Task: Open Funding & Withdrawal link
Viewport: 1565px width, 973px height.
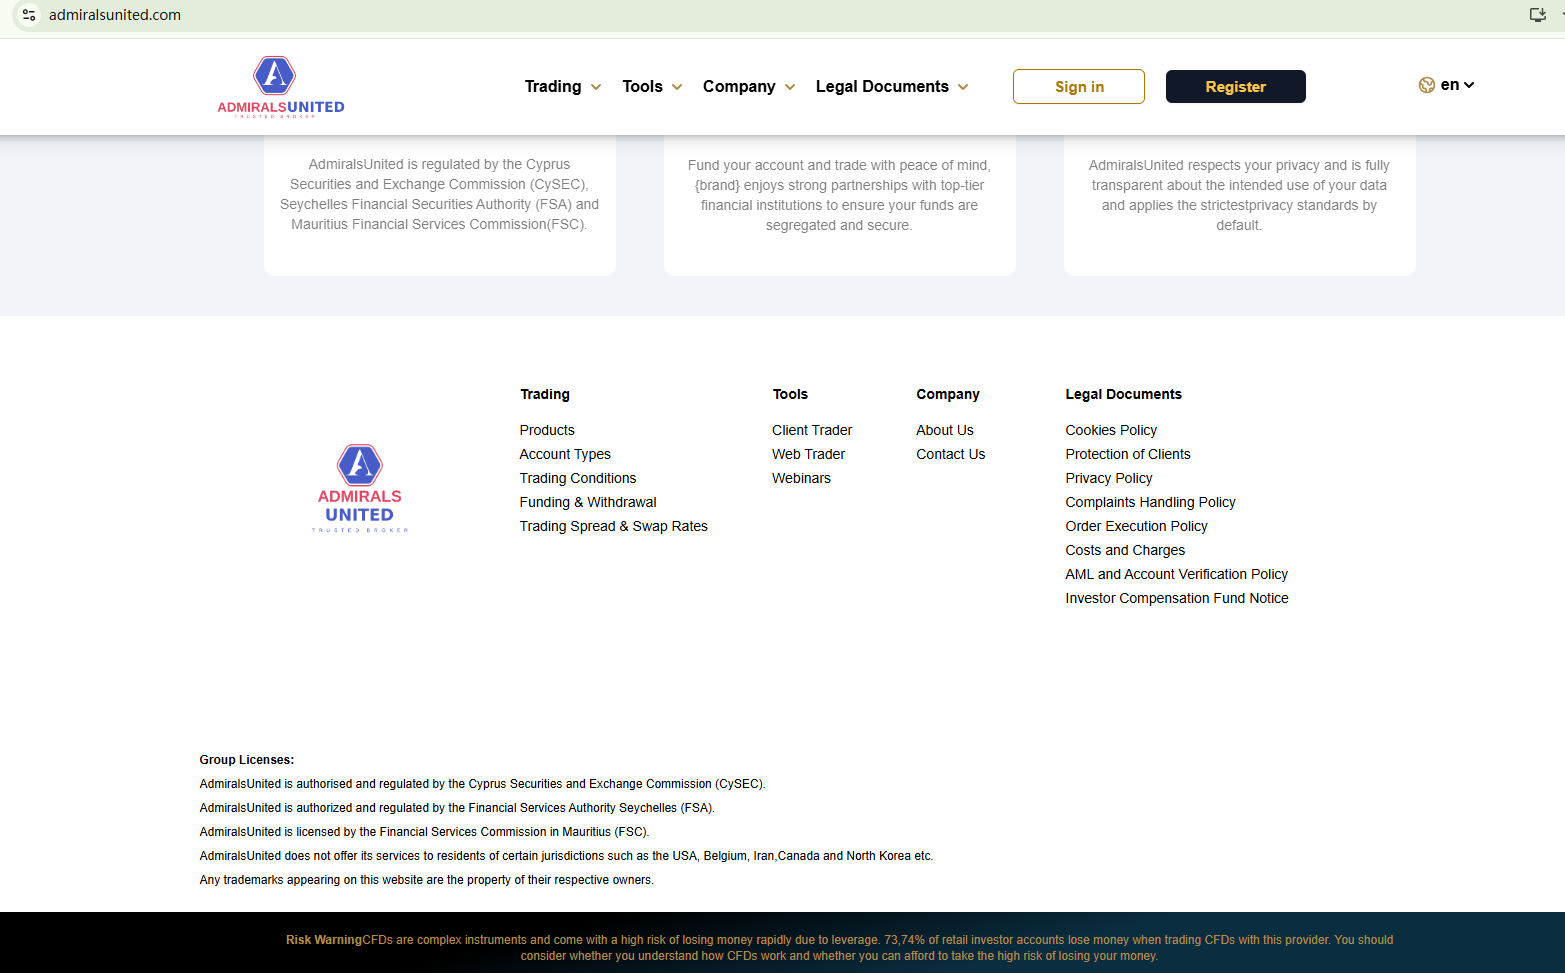Action: [588, 502]
